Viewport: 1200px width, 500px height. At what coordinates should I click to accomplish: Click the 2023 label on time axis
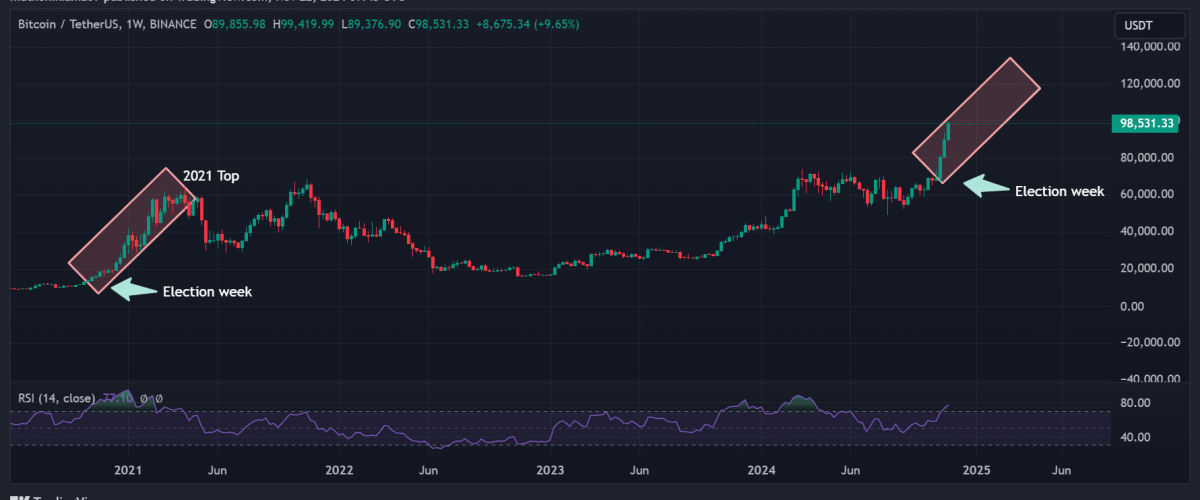(x=550, y=470)
